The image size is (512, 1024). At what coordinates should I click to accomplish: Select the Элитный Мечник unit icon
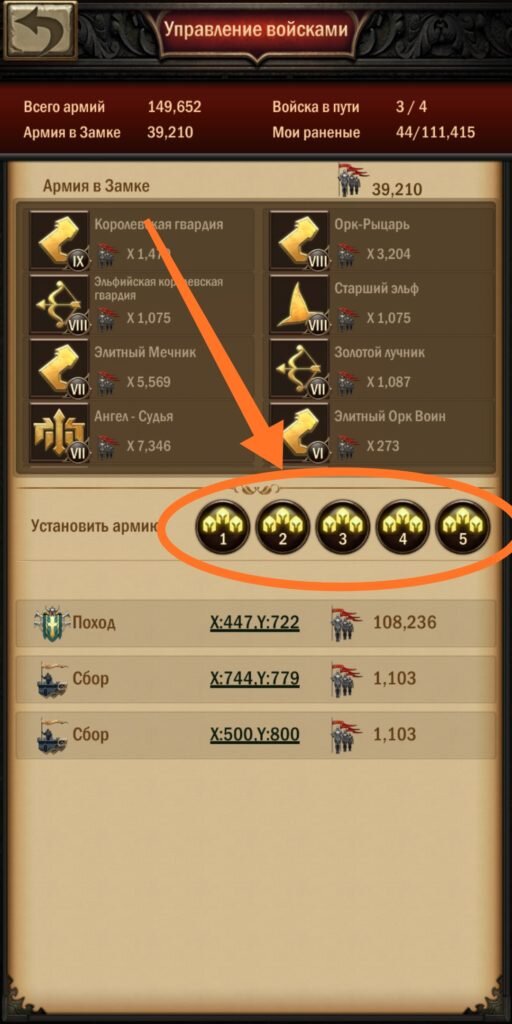[x=59, y=368]
